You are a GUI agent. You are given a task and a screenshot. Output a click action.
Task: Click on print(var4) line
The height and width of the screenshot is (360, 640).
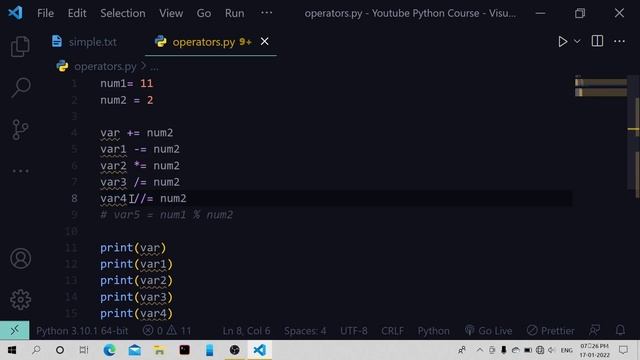(136, 313)
